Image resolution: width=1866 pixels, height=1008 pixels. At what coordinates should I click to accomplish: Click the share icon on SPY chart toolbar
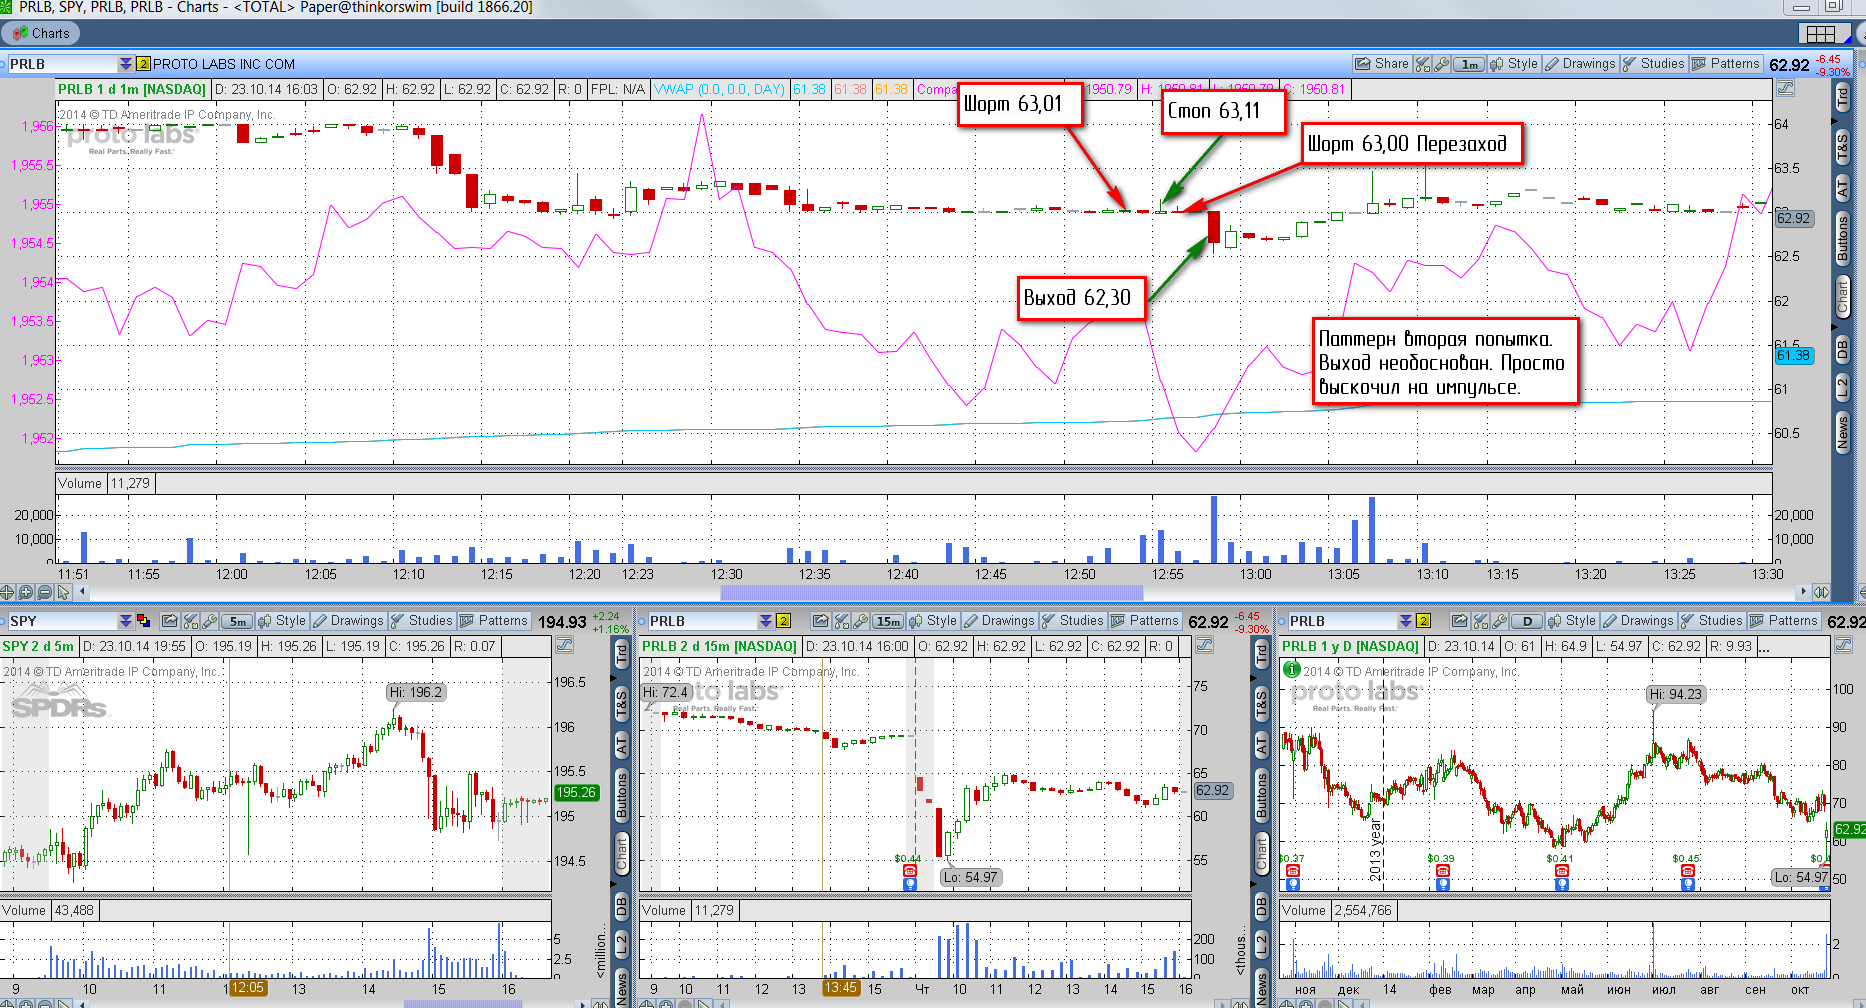(x=169, y=621)
